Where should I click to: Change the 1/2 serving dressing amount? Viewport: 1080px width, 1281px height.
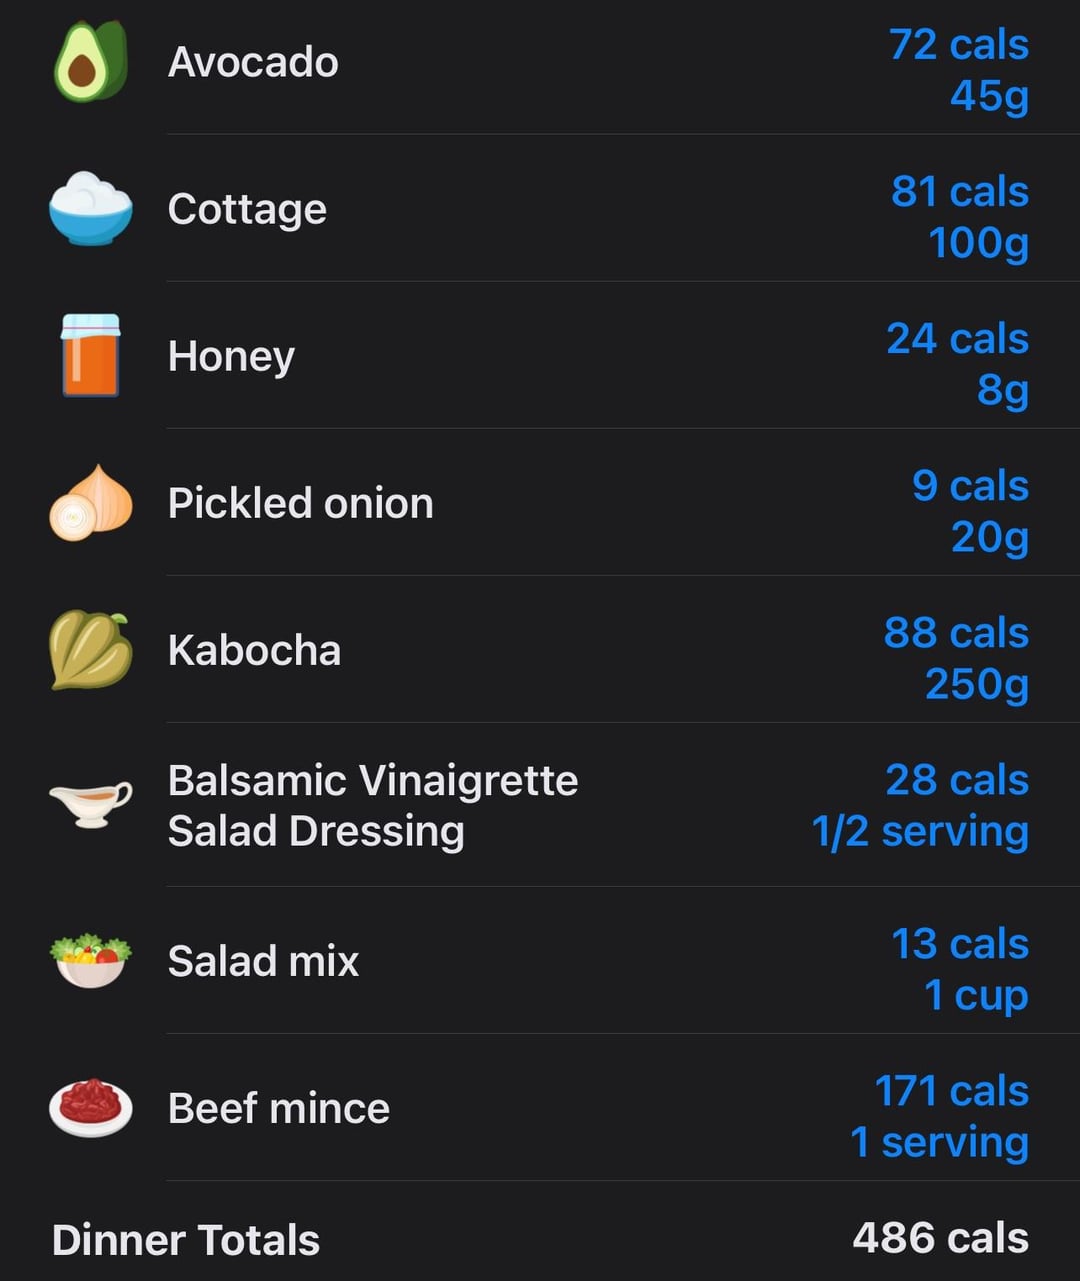coord(920,831)
